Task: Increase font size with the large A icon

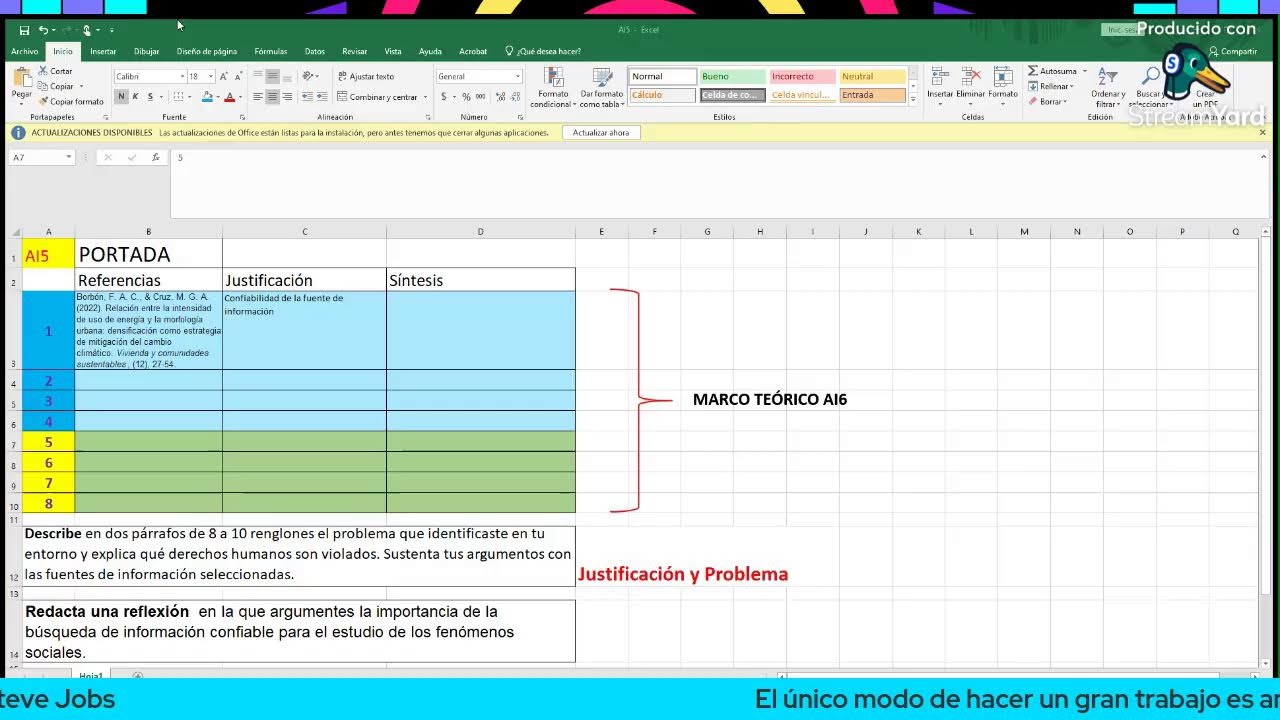Action: [x=224, y=76]
